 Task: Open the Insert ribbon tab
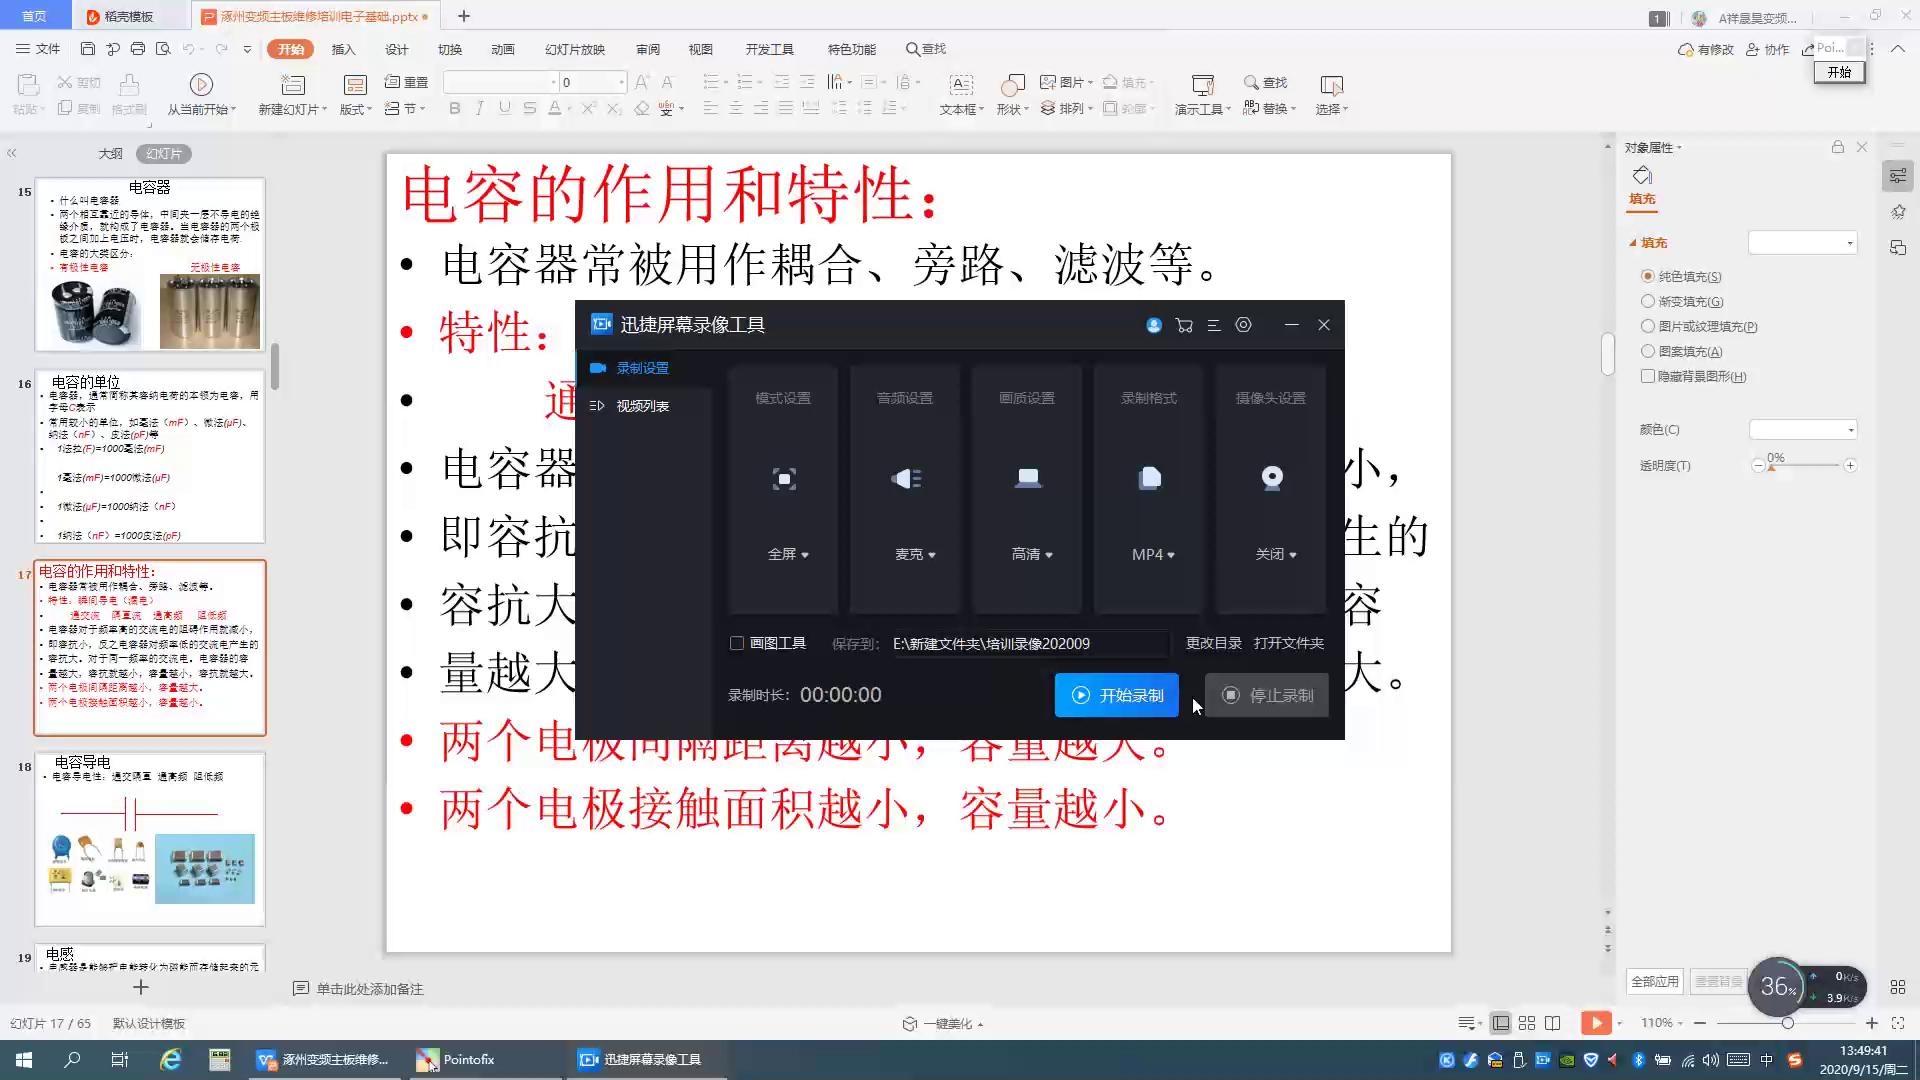(343, 49)
